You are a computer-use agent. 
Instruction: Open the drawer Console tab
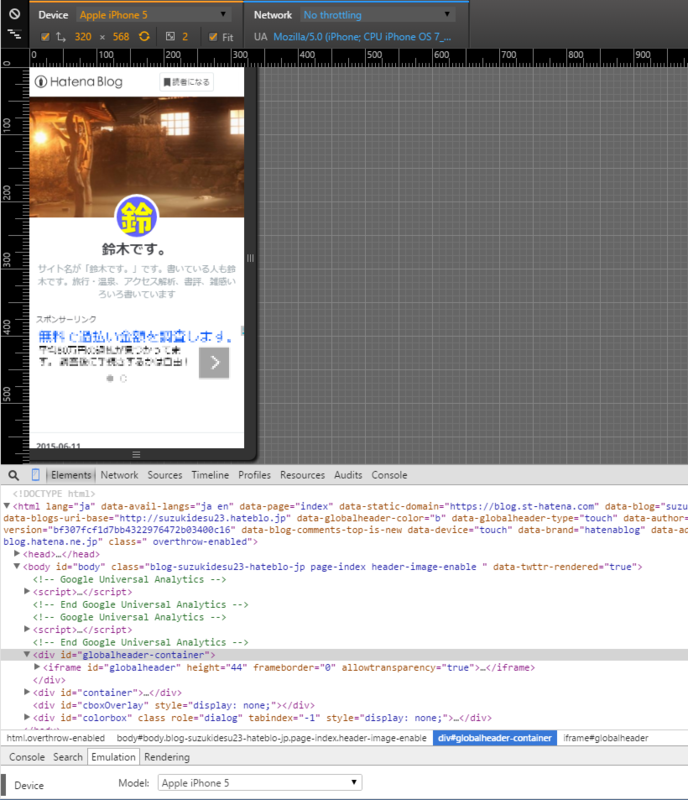coord(27,757)
